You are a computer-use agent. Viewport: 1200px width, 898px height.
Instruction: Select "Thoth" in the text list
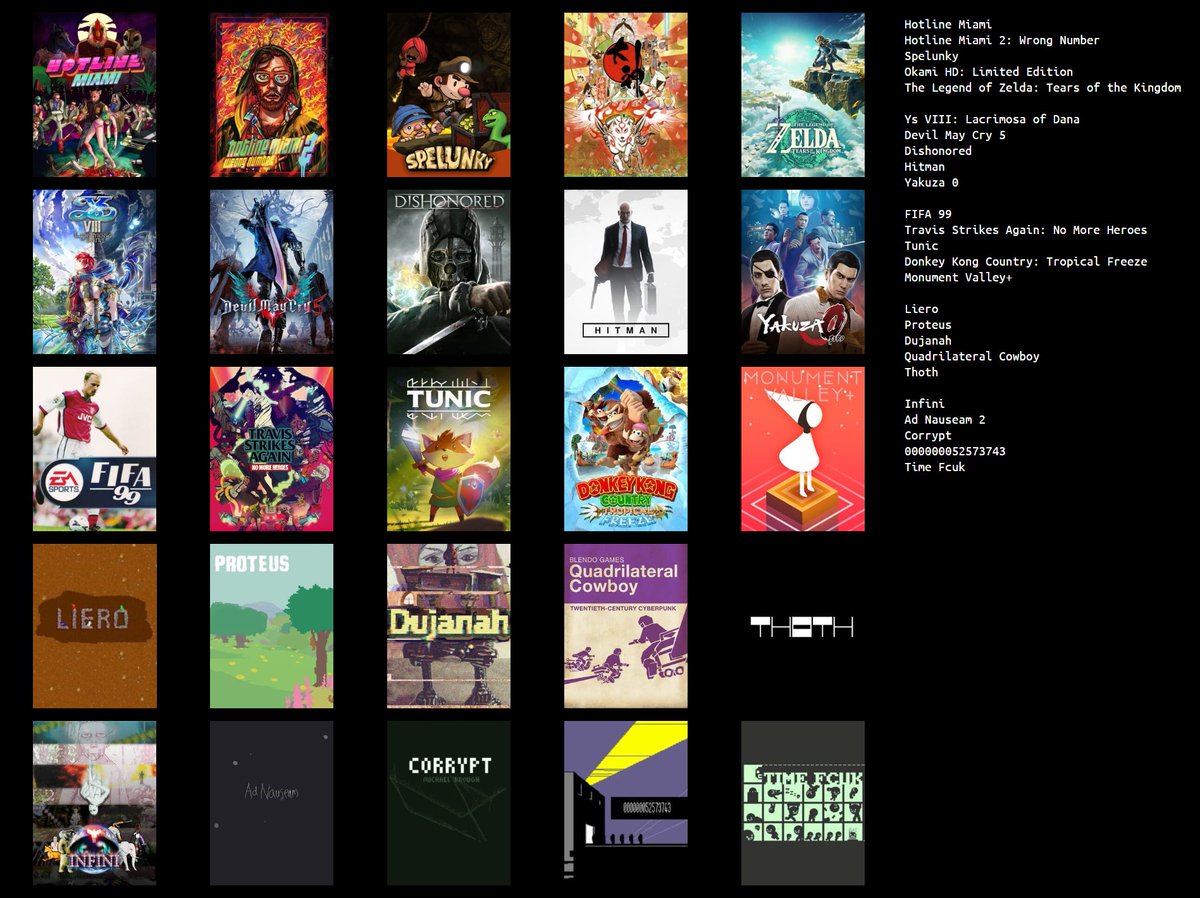[921, 373]
